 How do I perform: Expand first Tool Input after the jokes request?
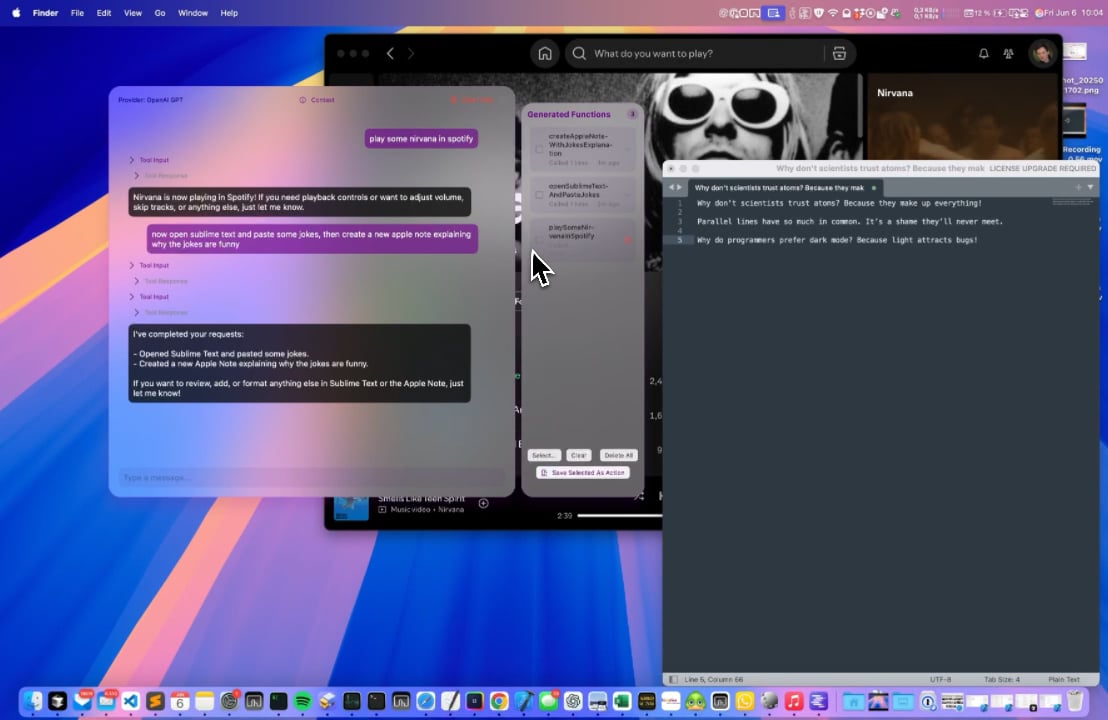tap(149, 265)
